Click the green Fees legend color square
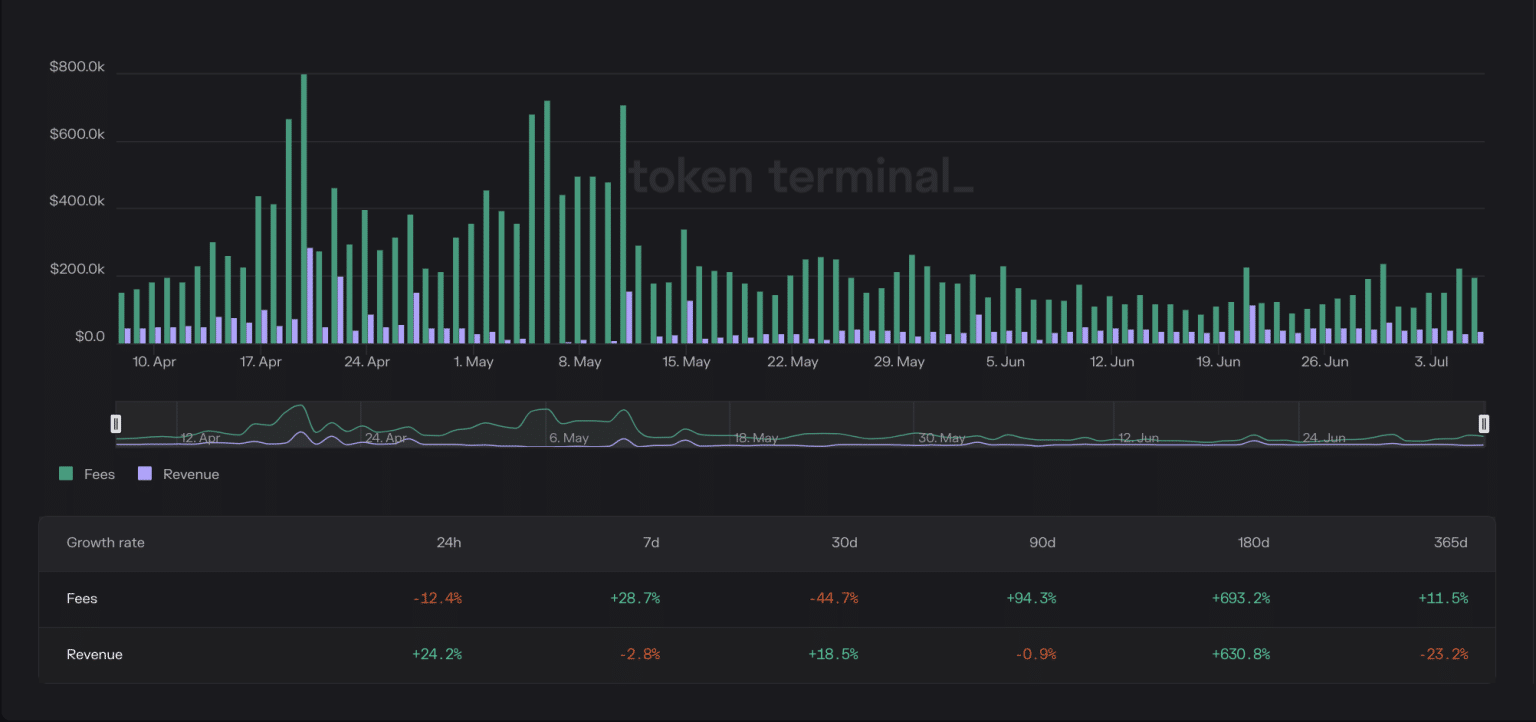Screen dimensions: 1536x722 (x=66, y=474)
